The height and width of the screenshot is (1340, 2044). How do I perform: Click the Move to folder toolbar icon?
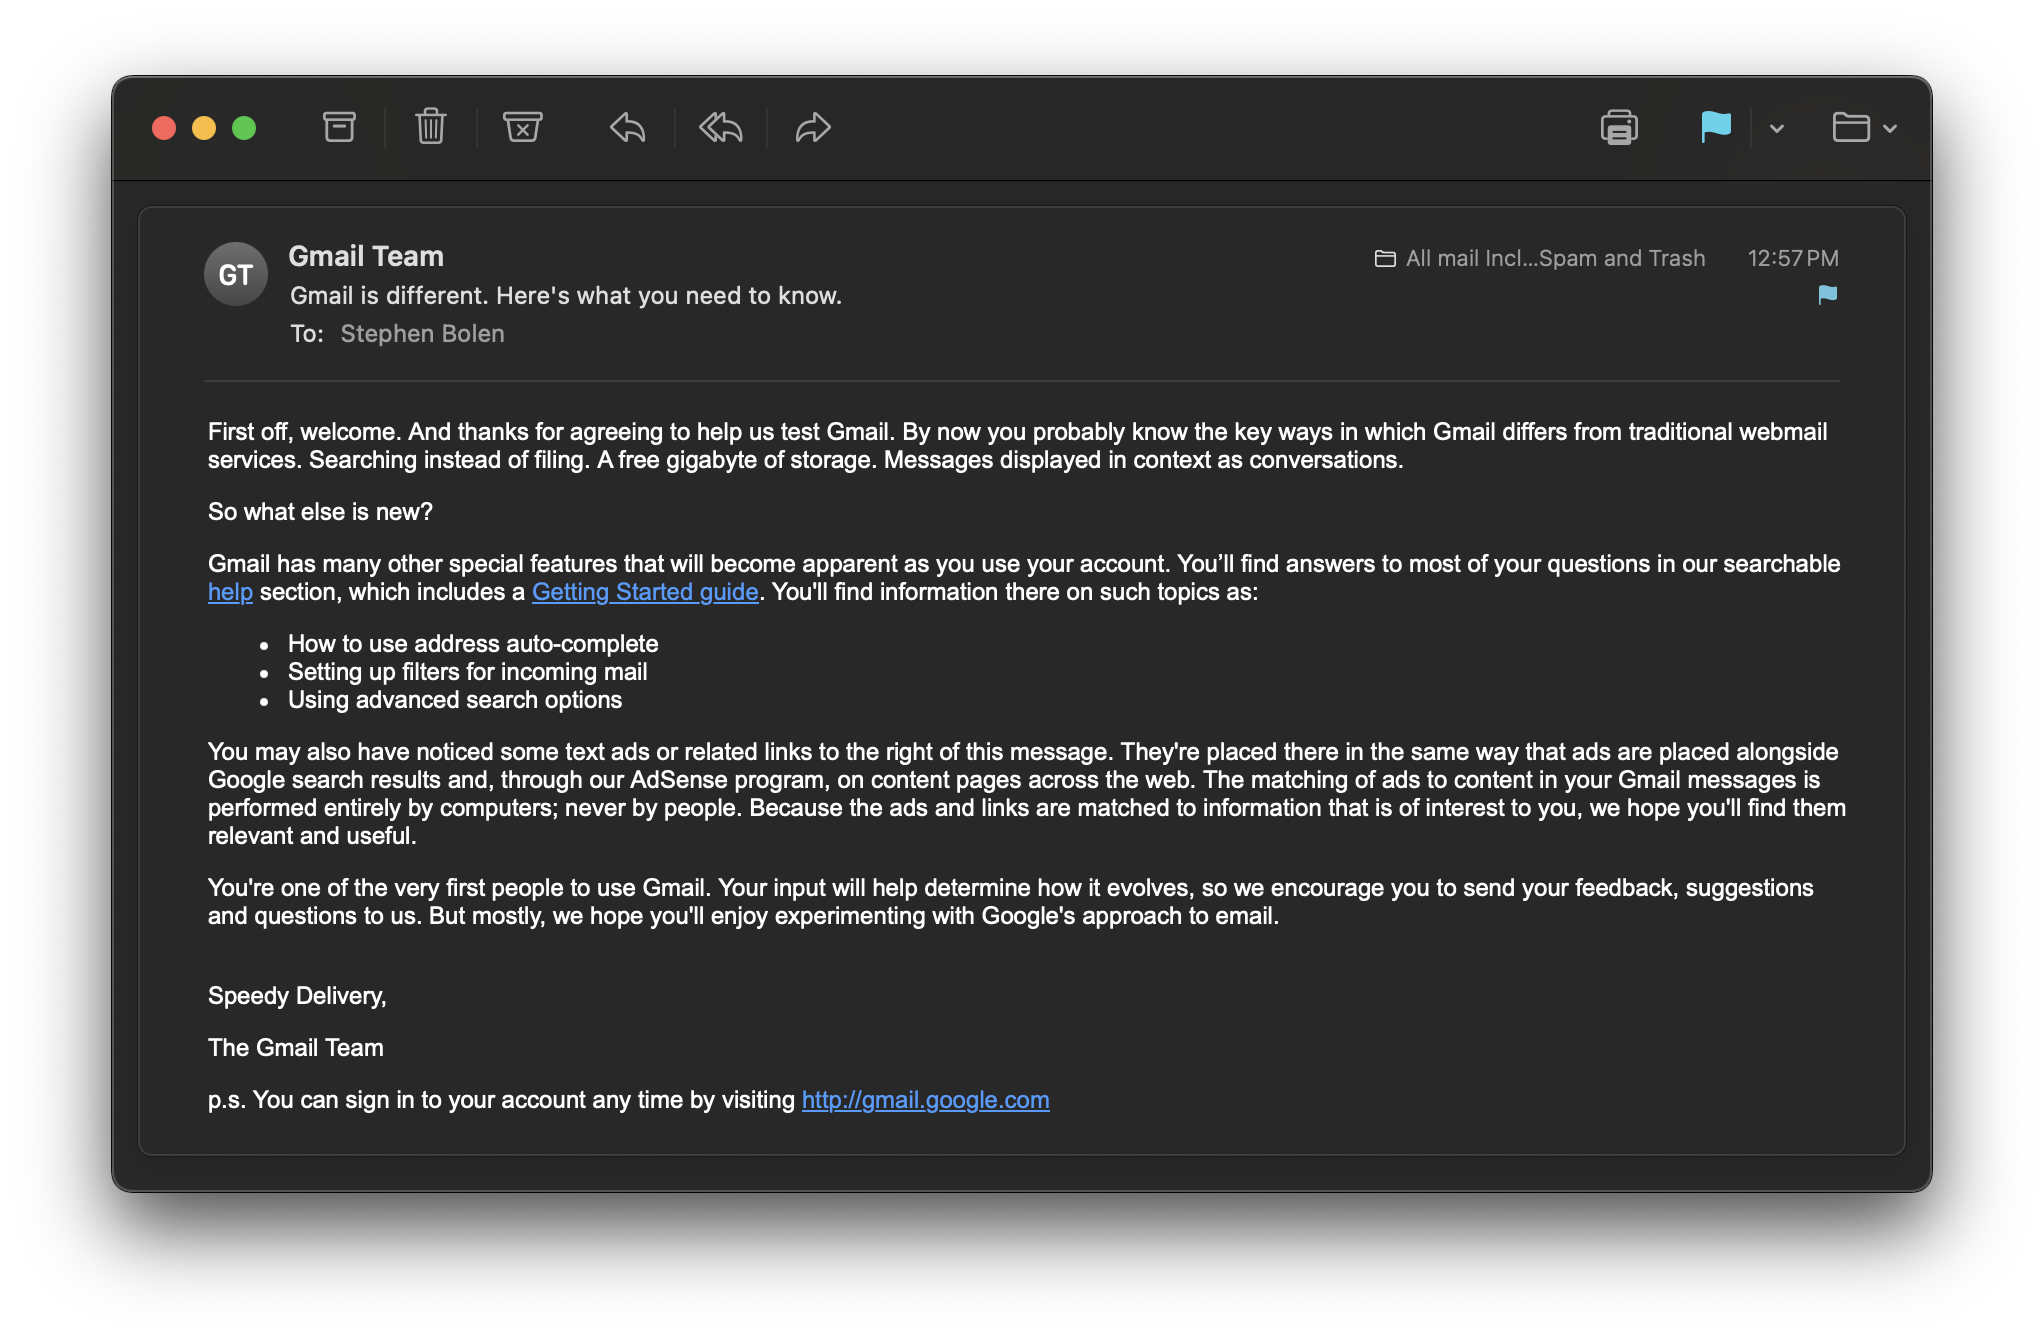(x=1851, y=127)
